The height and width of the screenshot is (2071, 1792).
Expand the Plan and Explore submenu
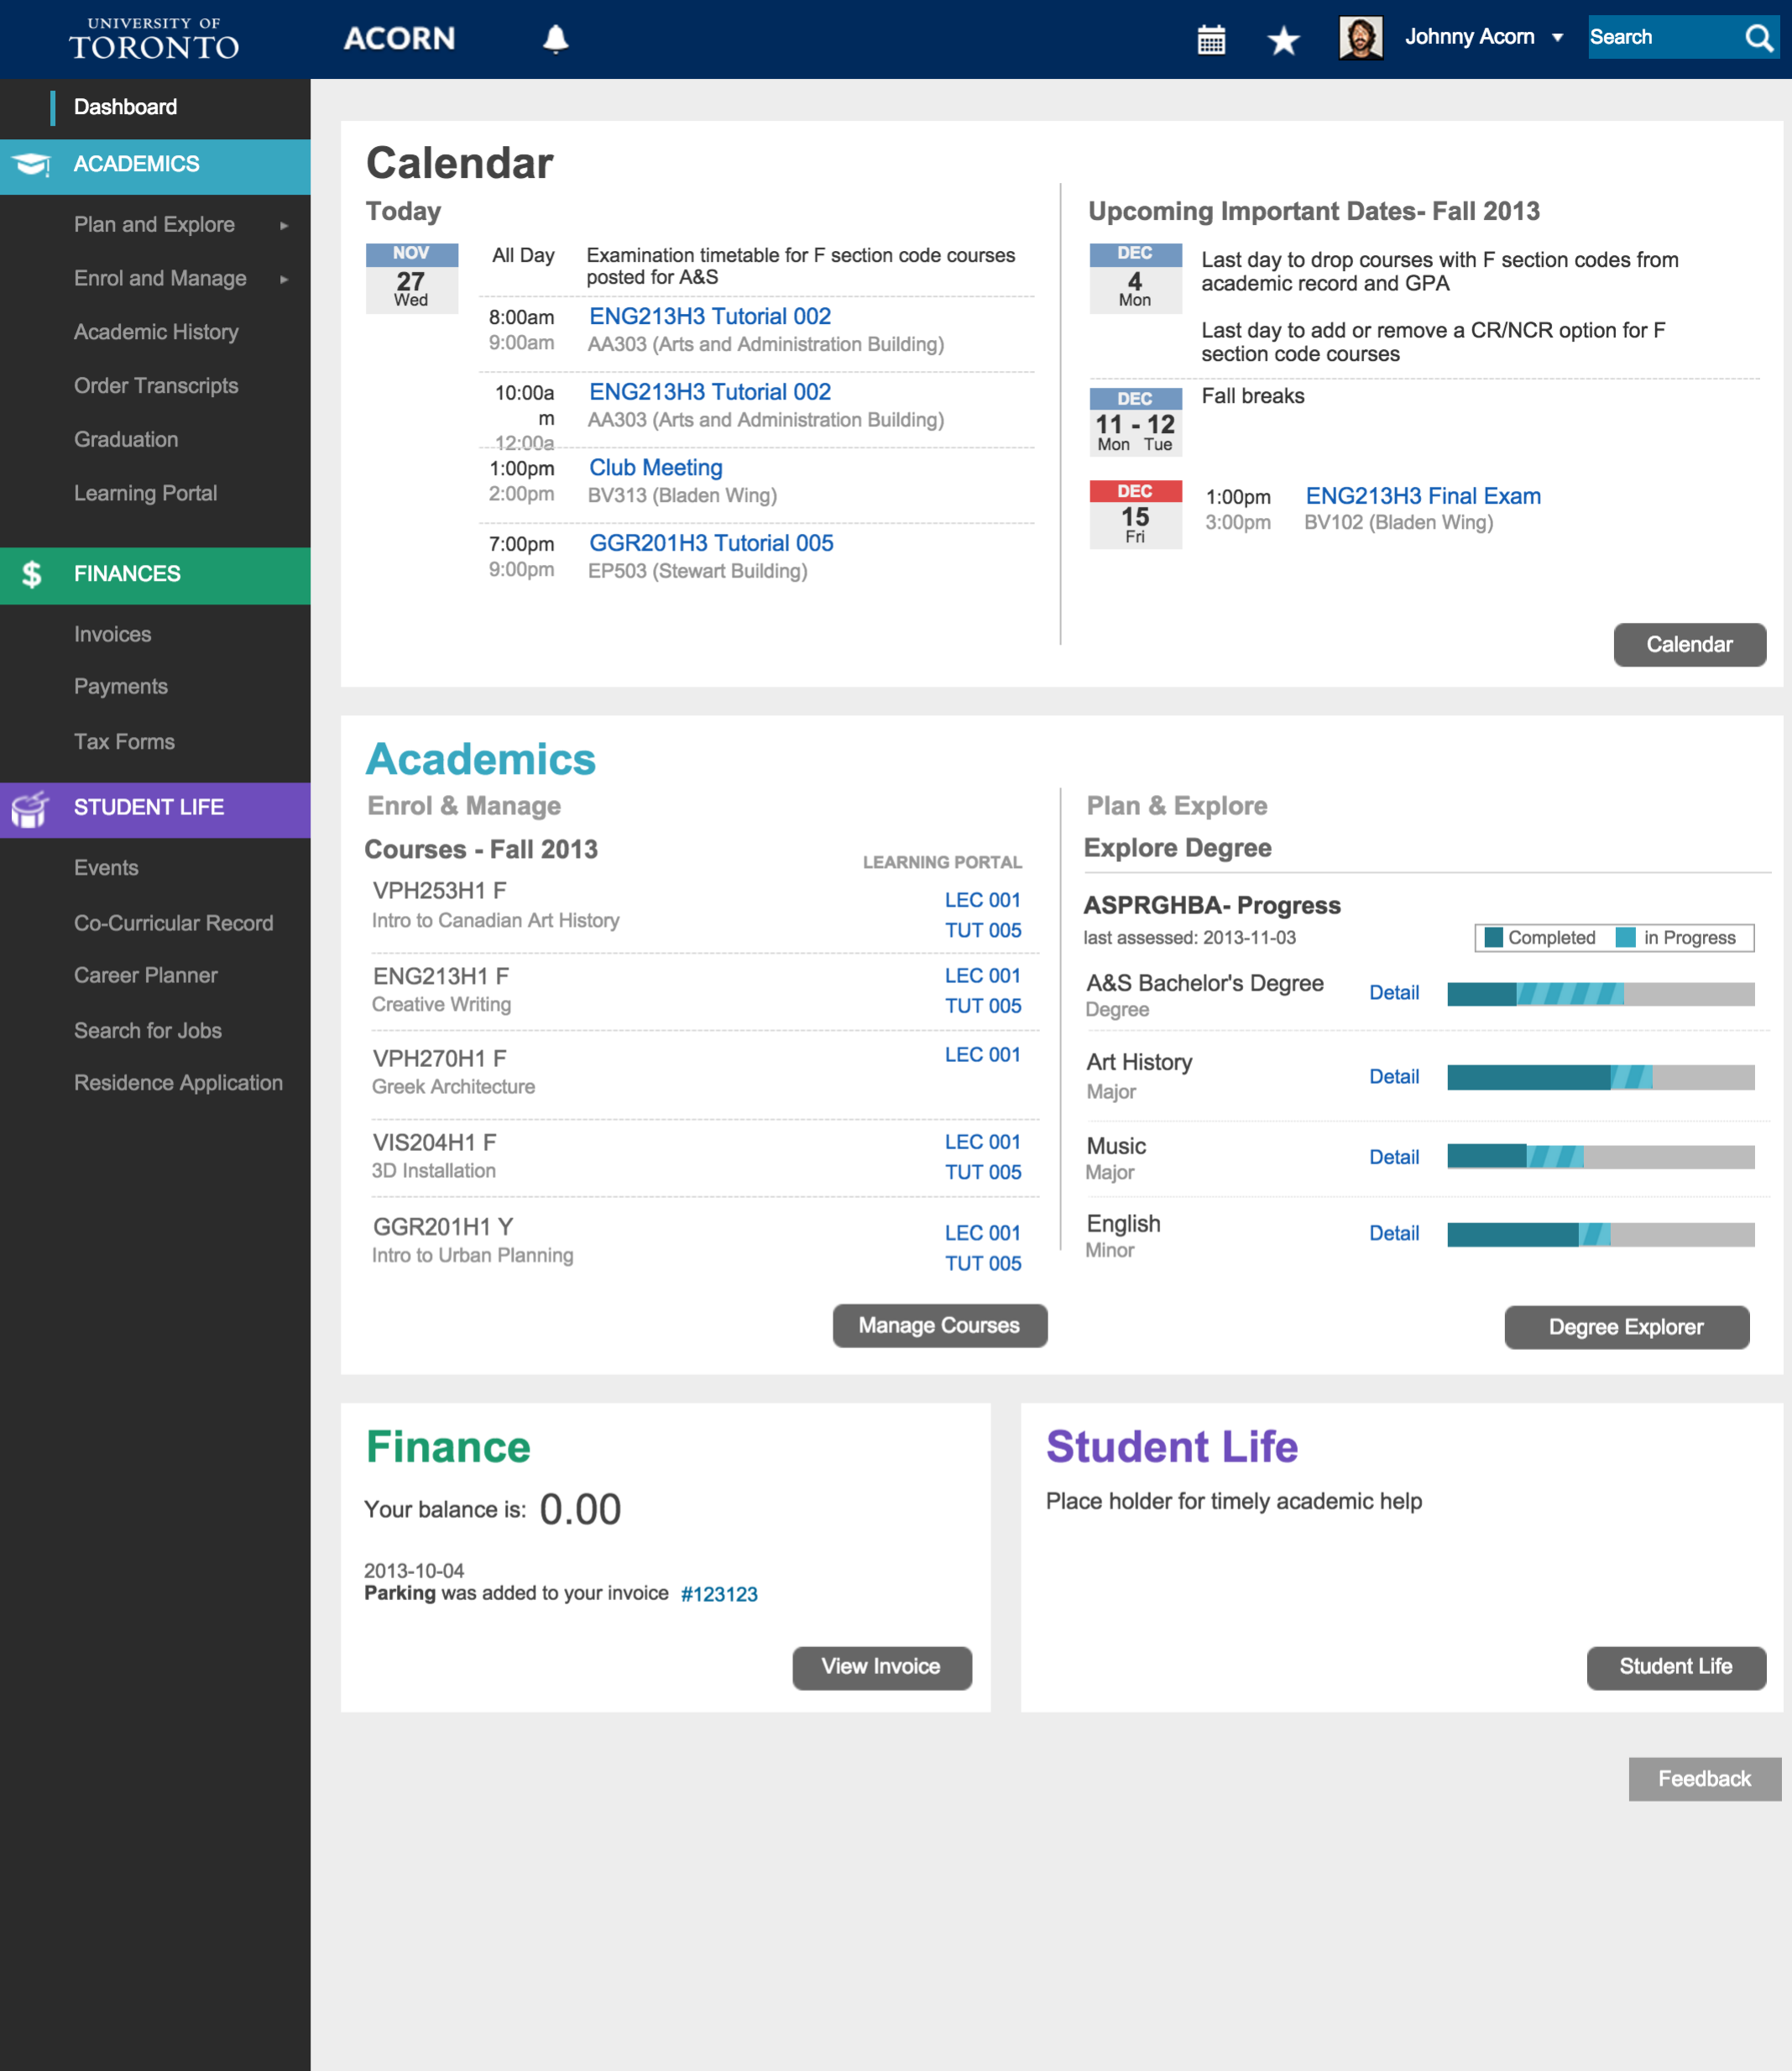pos(284,225)
